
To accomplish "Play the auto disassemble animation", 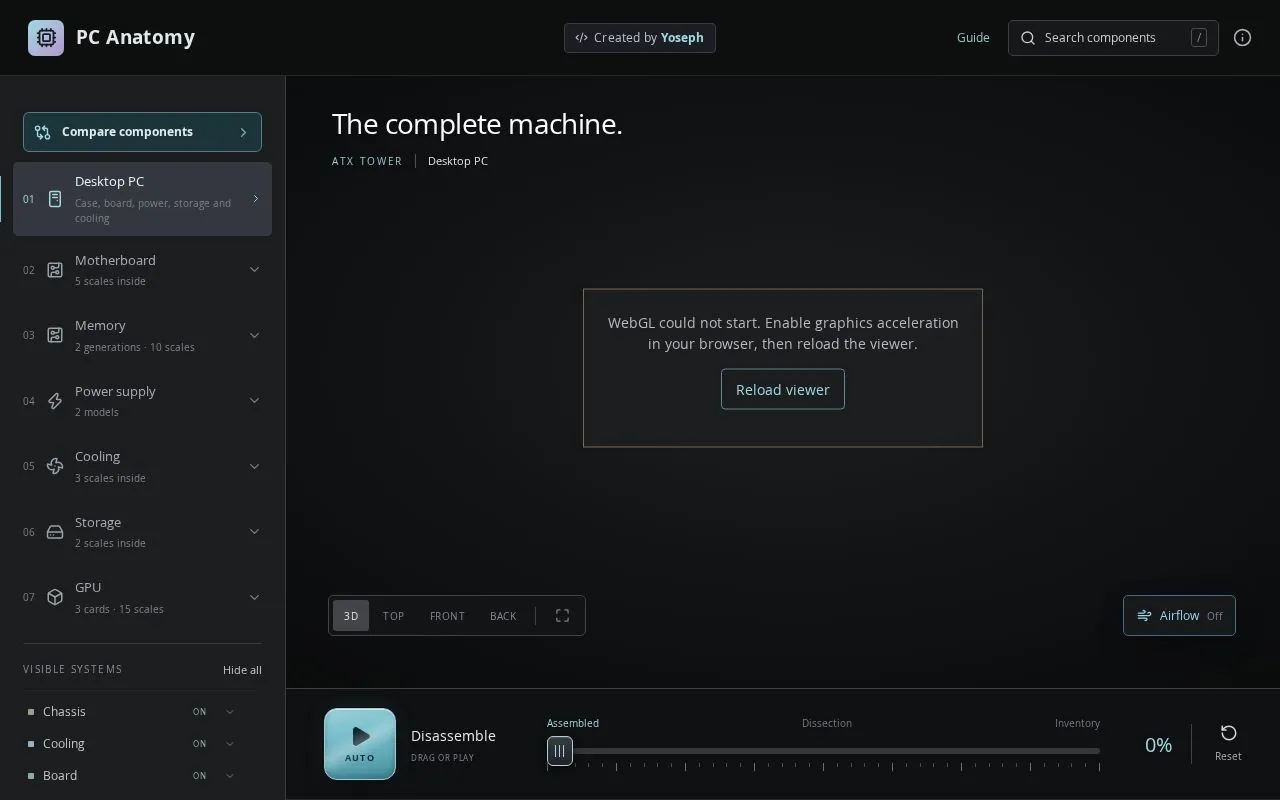I will click(360, 744).
